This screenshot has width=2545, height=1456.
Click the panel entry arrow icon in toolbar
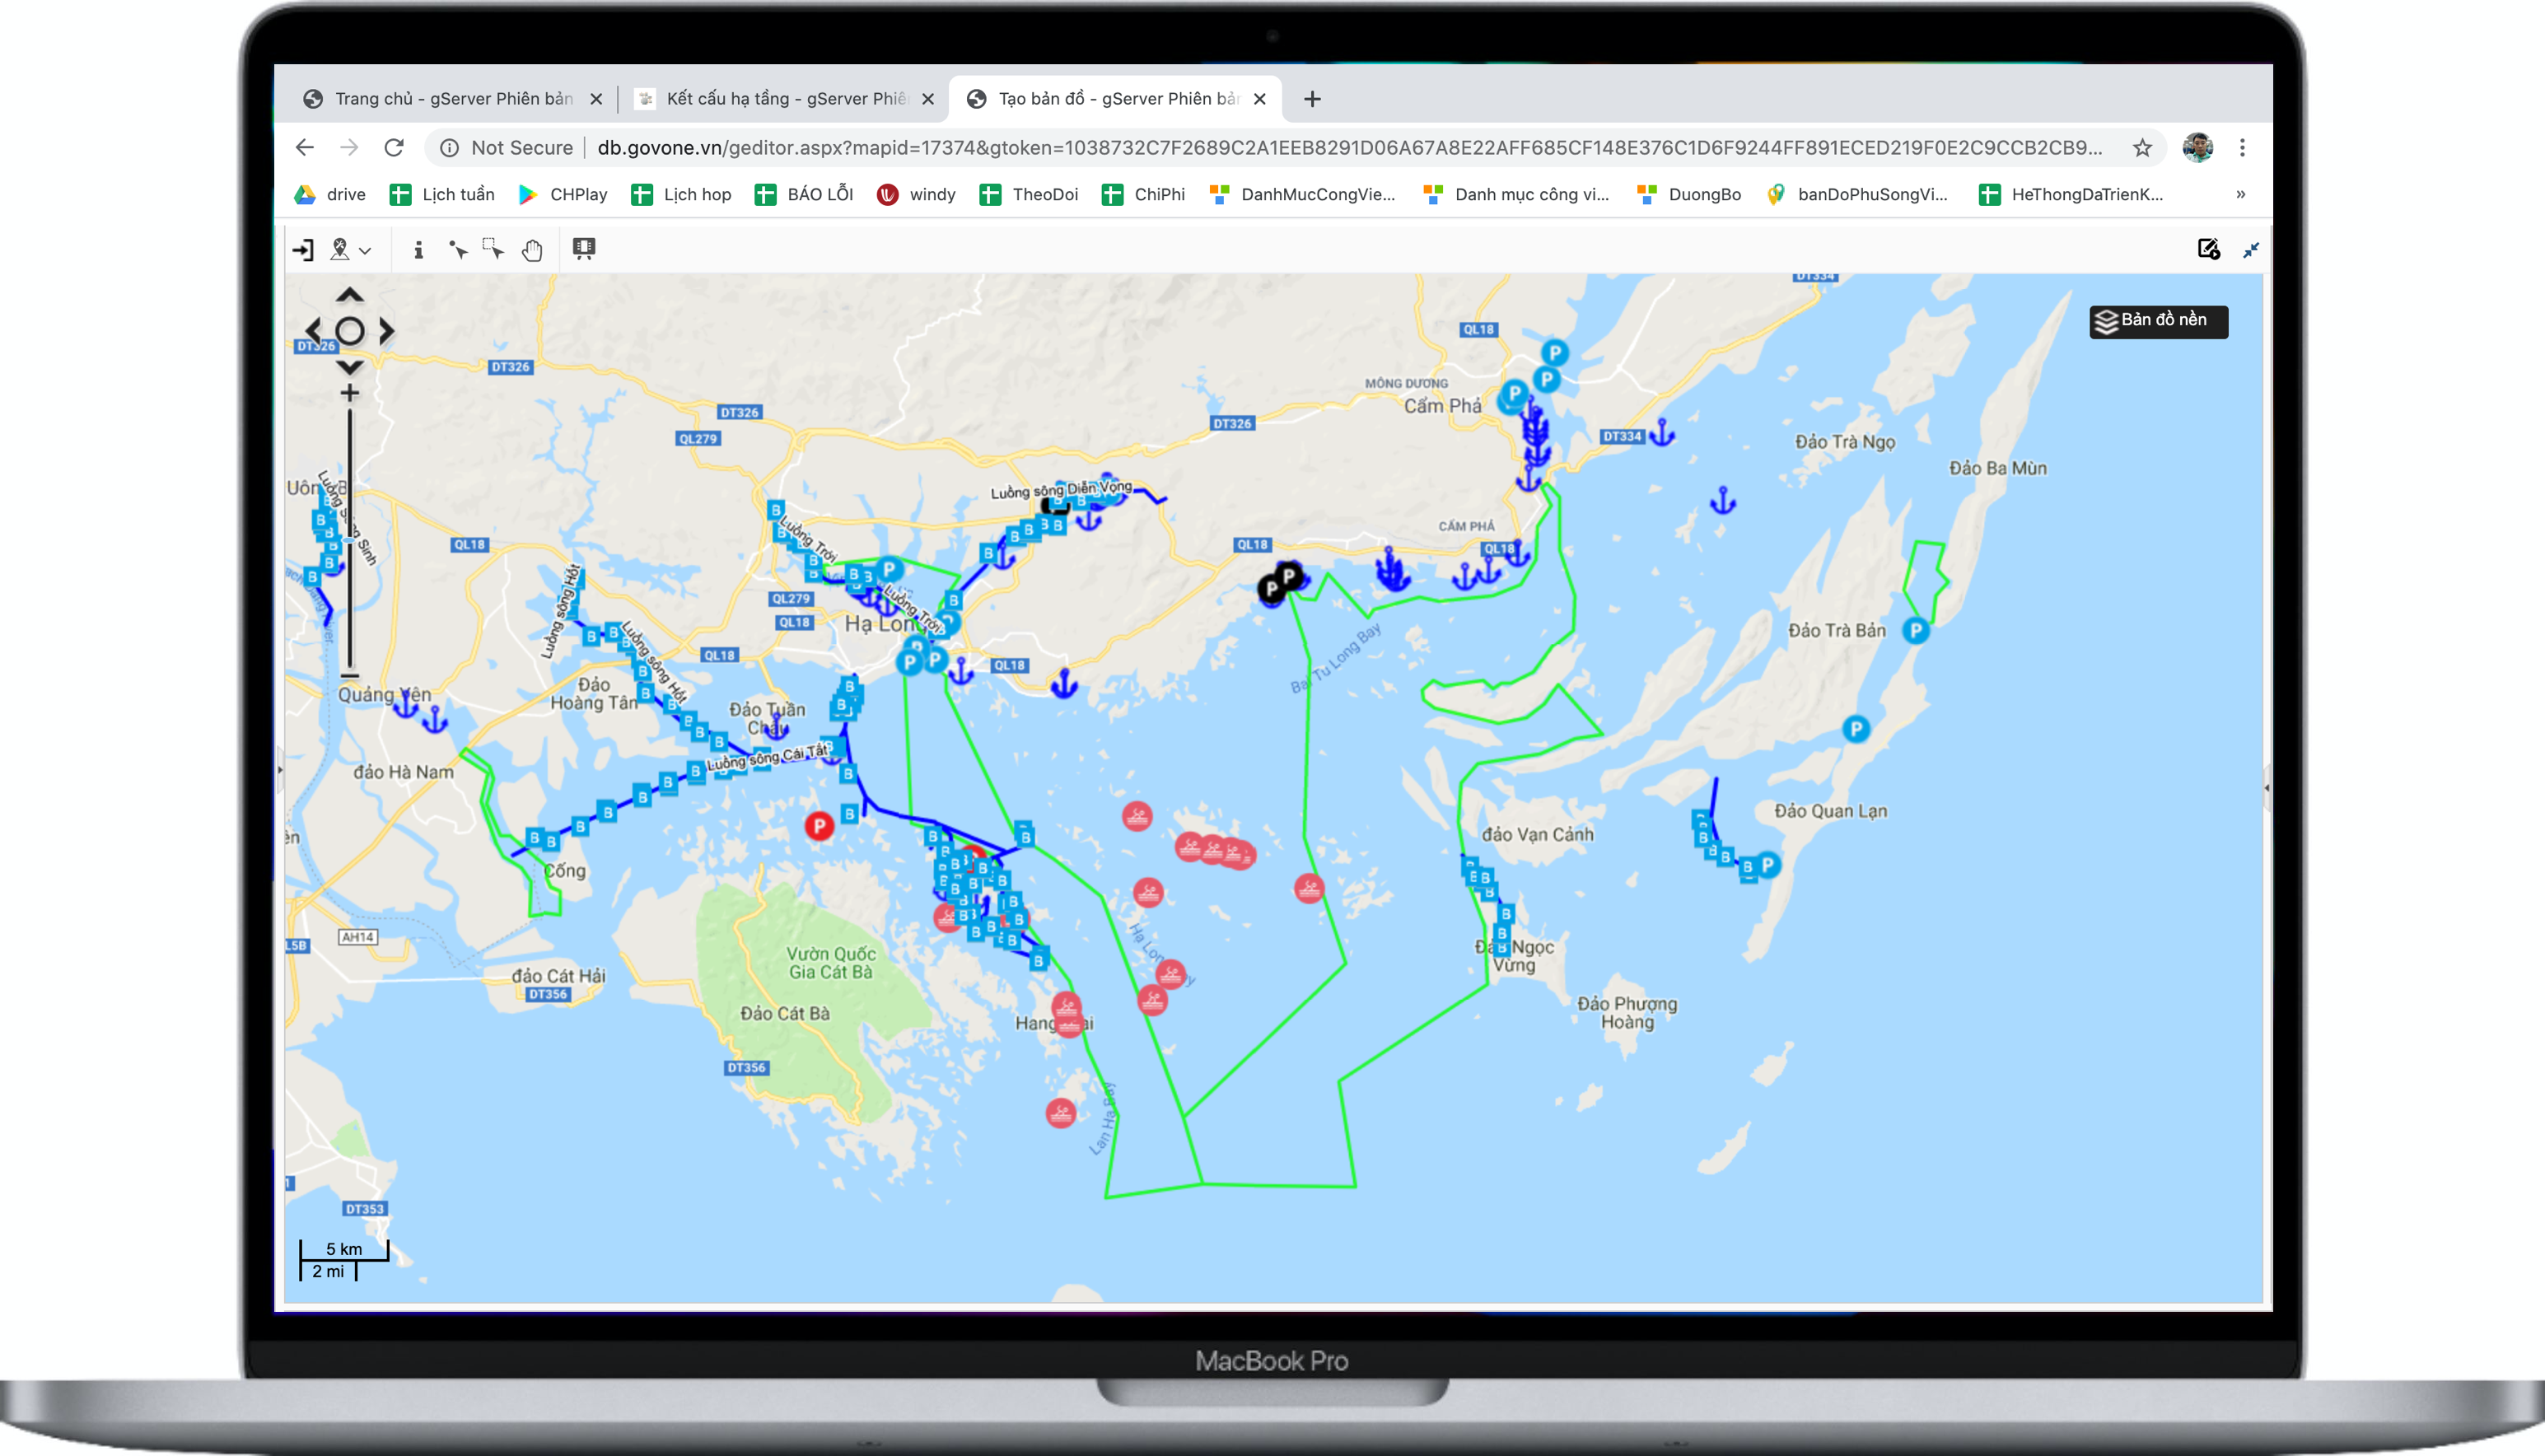coord(303,250)
